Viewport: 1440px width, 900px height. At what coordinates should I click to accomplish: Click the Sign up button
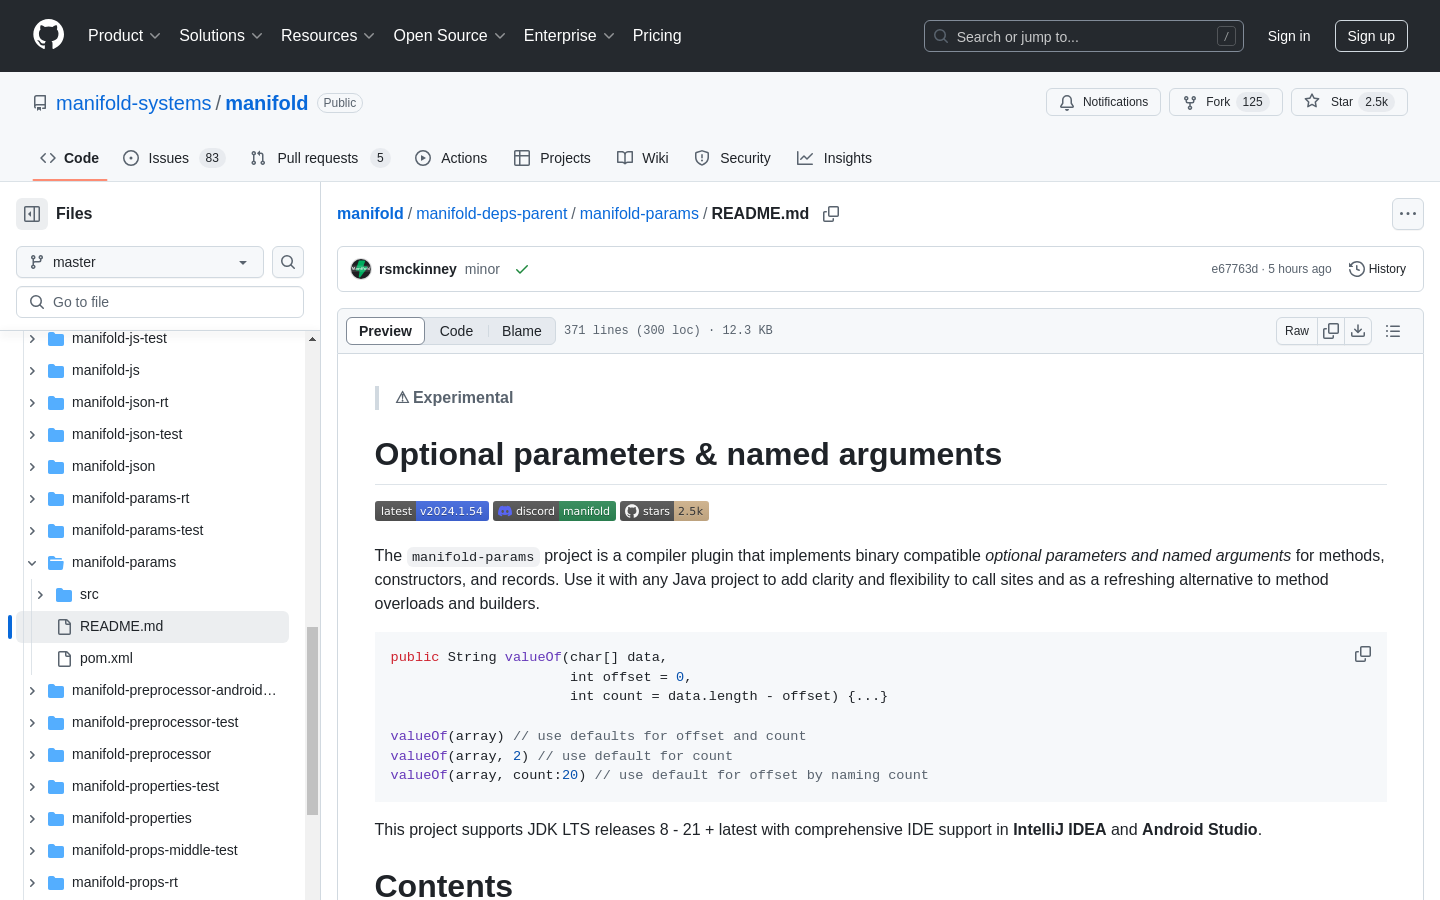(1371, 36)
